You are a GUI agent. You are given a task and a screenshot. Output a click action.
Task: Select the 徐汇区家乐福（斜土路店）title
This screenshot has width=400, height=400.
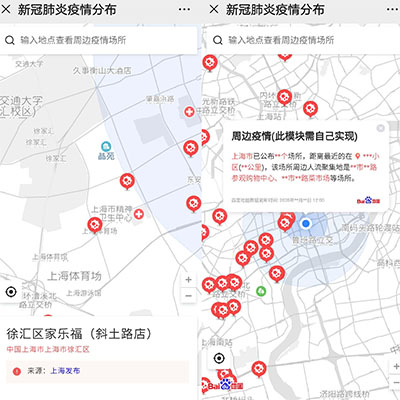tap(79, 334)
